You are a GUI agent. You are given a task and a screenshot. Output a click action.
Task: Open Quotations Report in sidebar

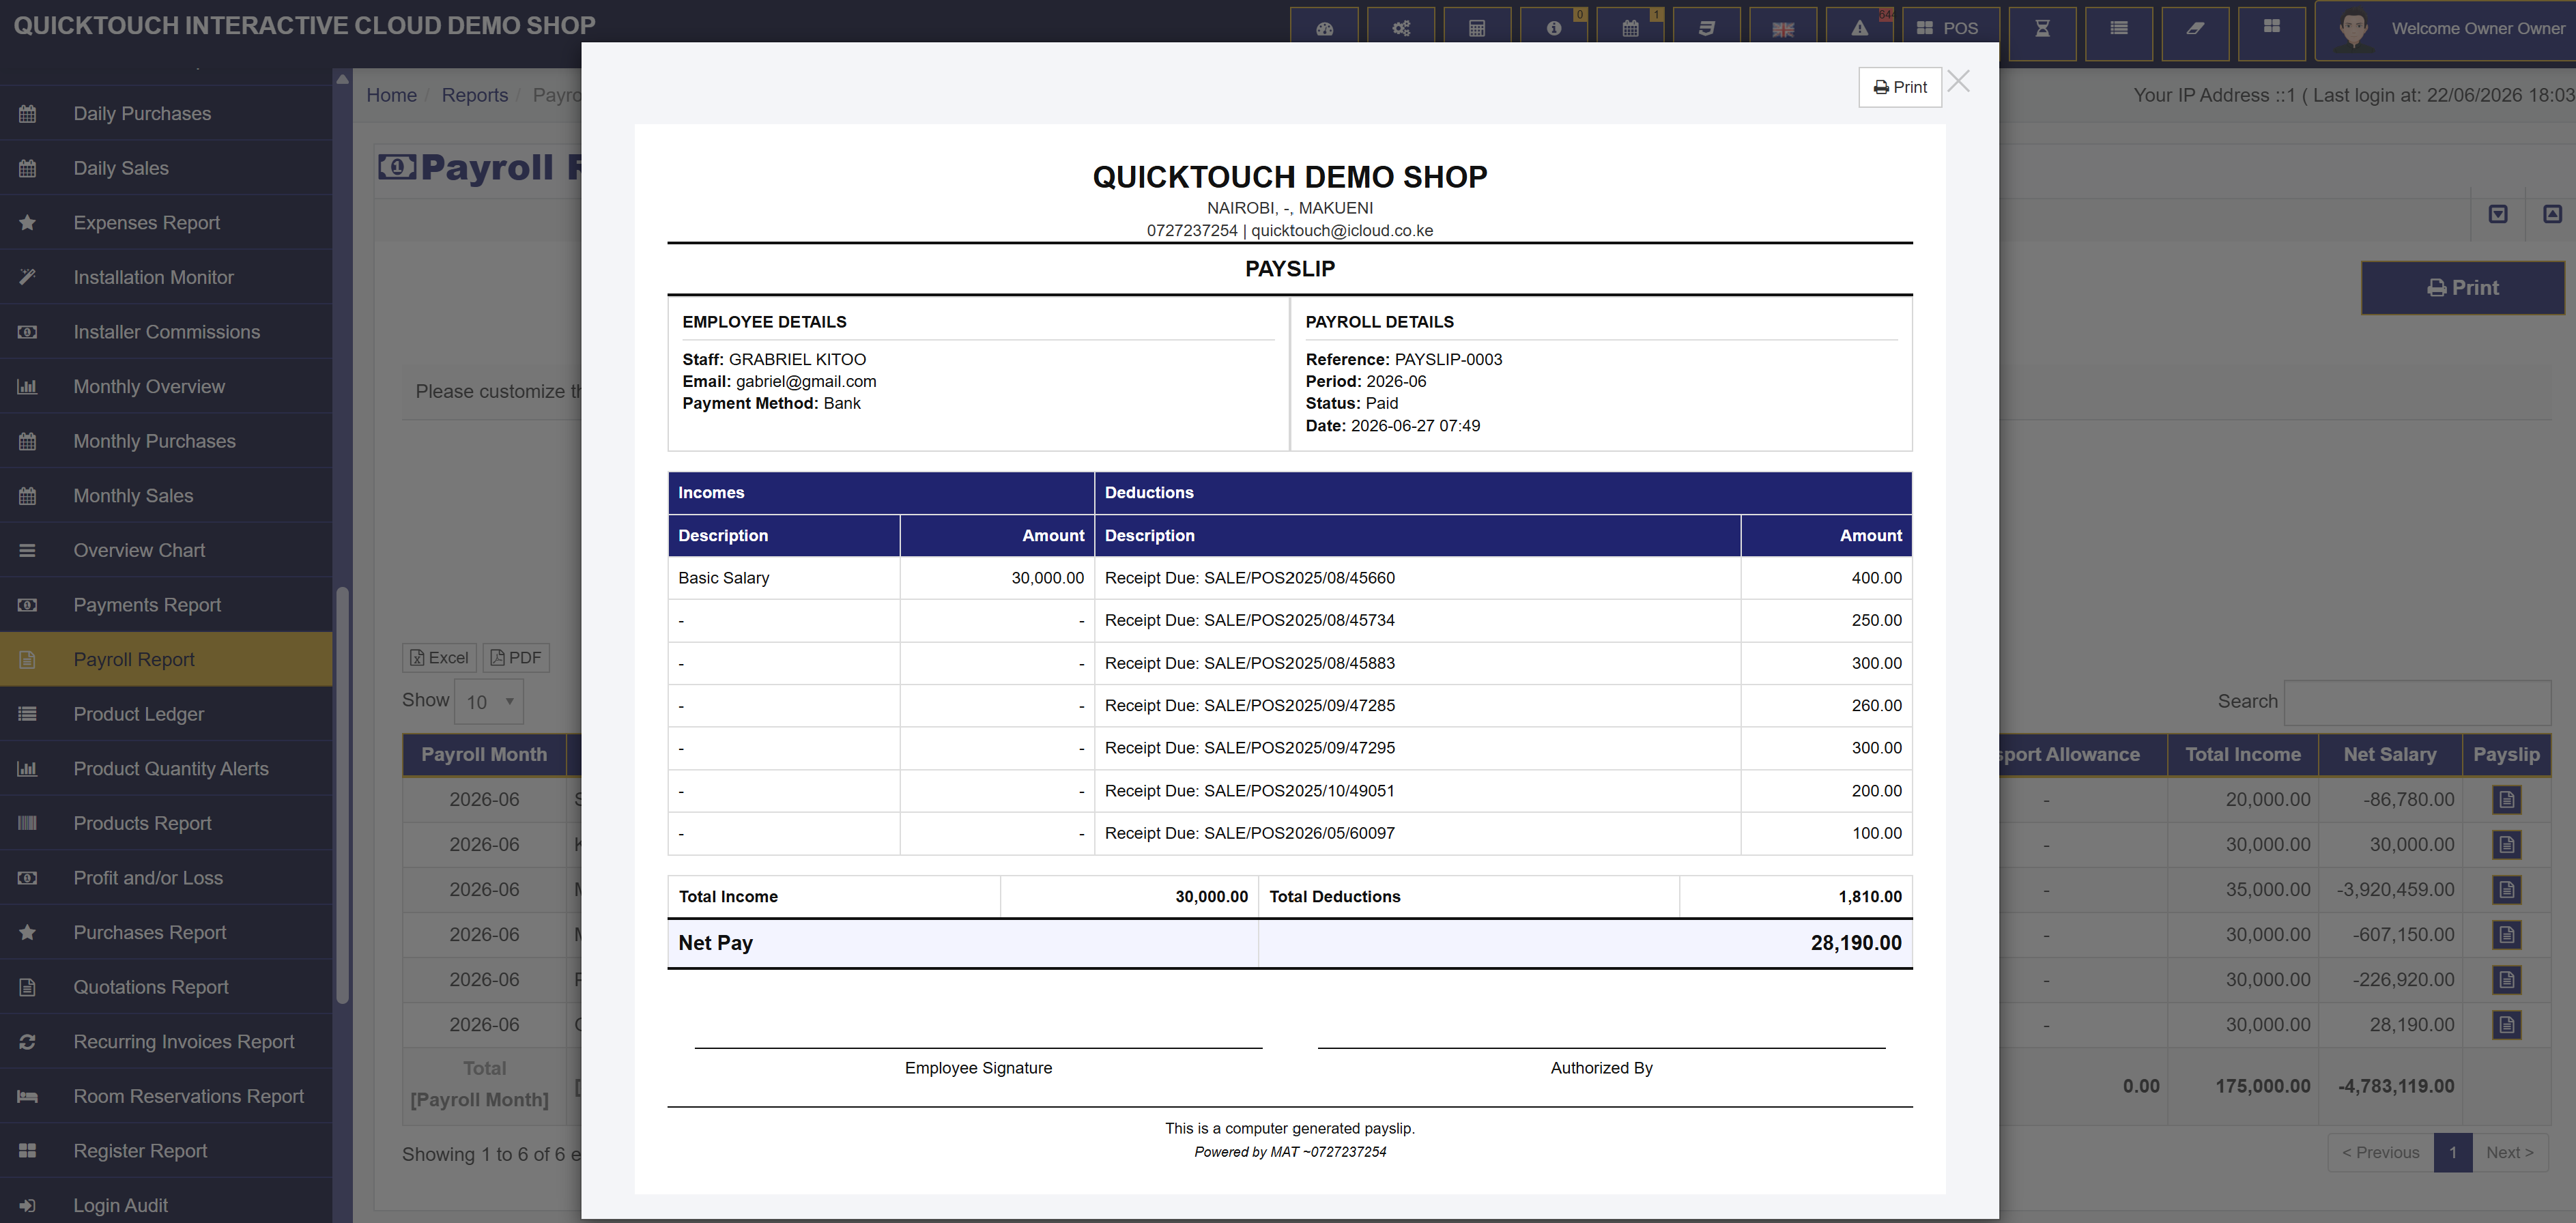pos(166,987)
